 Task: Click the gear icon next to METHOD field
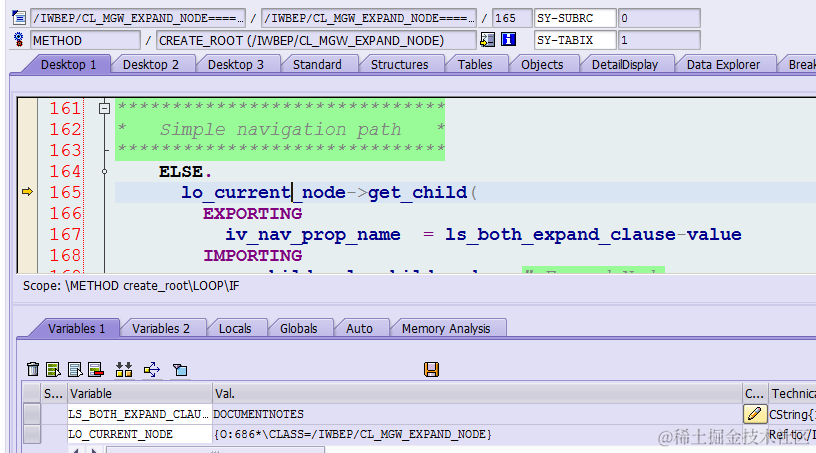coord(19,40)
